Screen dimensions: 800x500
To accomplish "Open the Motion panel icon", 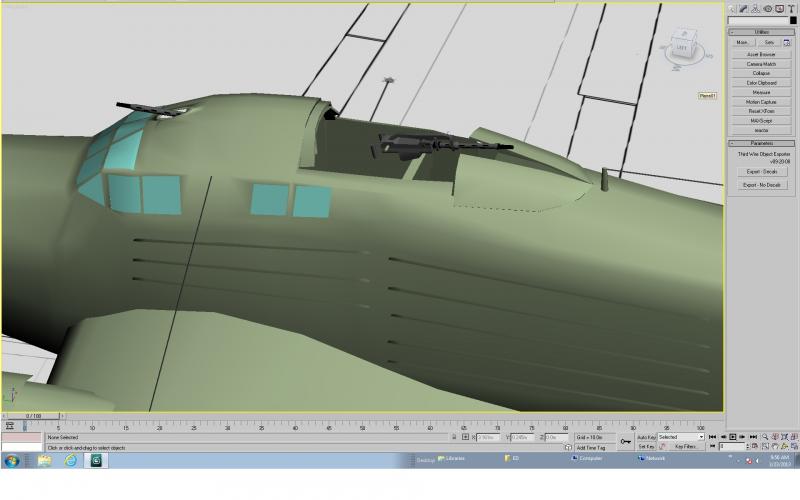I will click(767, 9).
